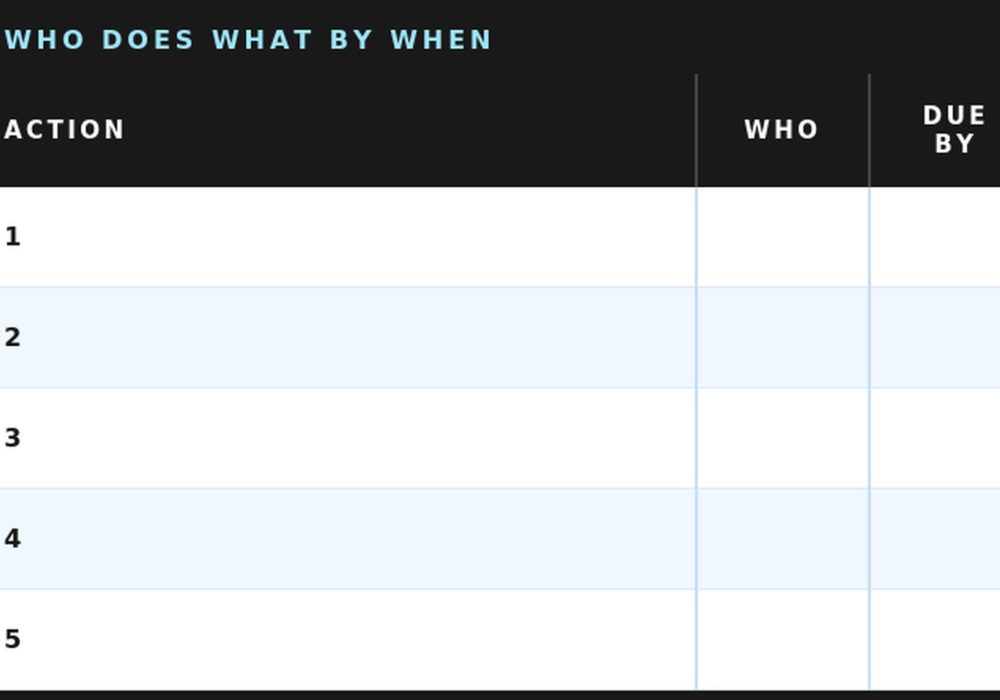Click the Due By cell in row 5
Viewport: 1000px width, 700px height.
point(935,639)
